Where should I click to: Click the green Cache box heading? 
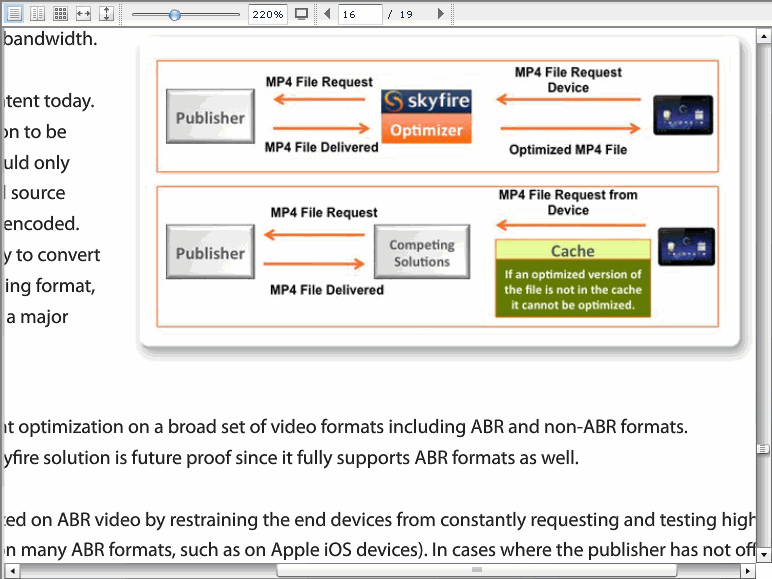click(x=573, y=250)
